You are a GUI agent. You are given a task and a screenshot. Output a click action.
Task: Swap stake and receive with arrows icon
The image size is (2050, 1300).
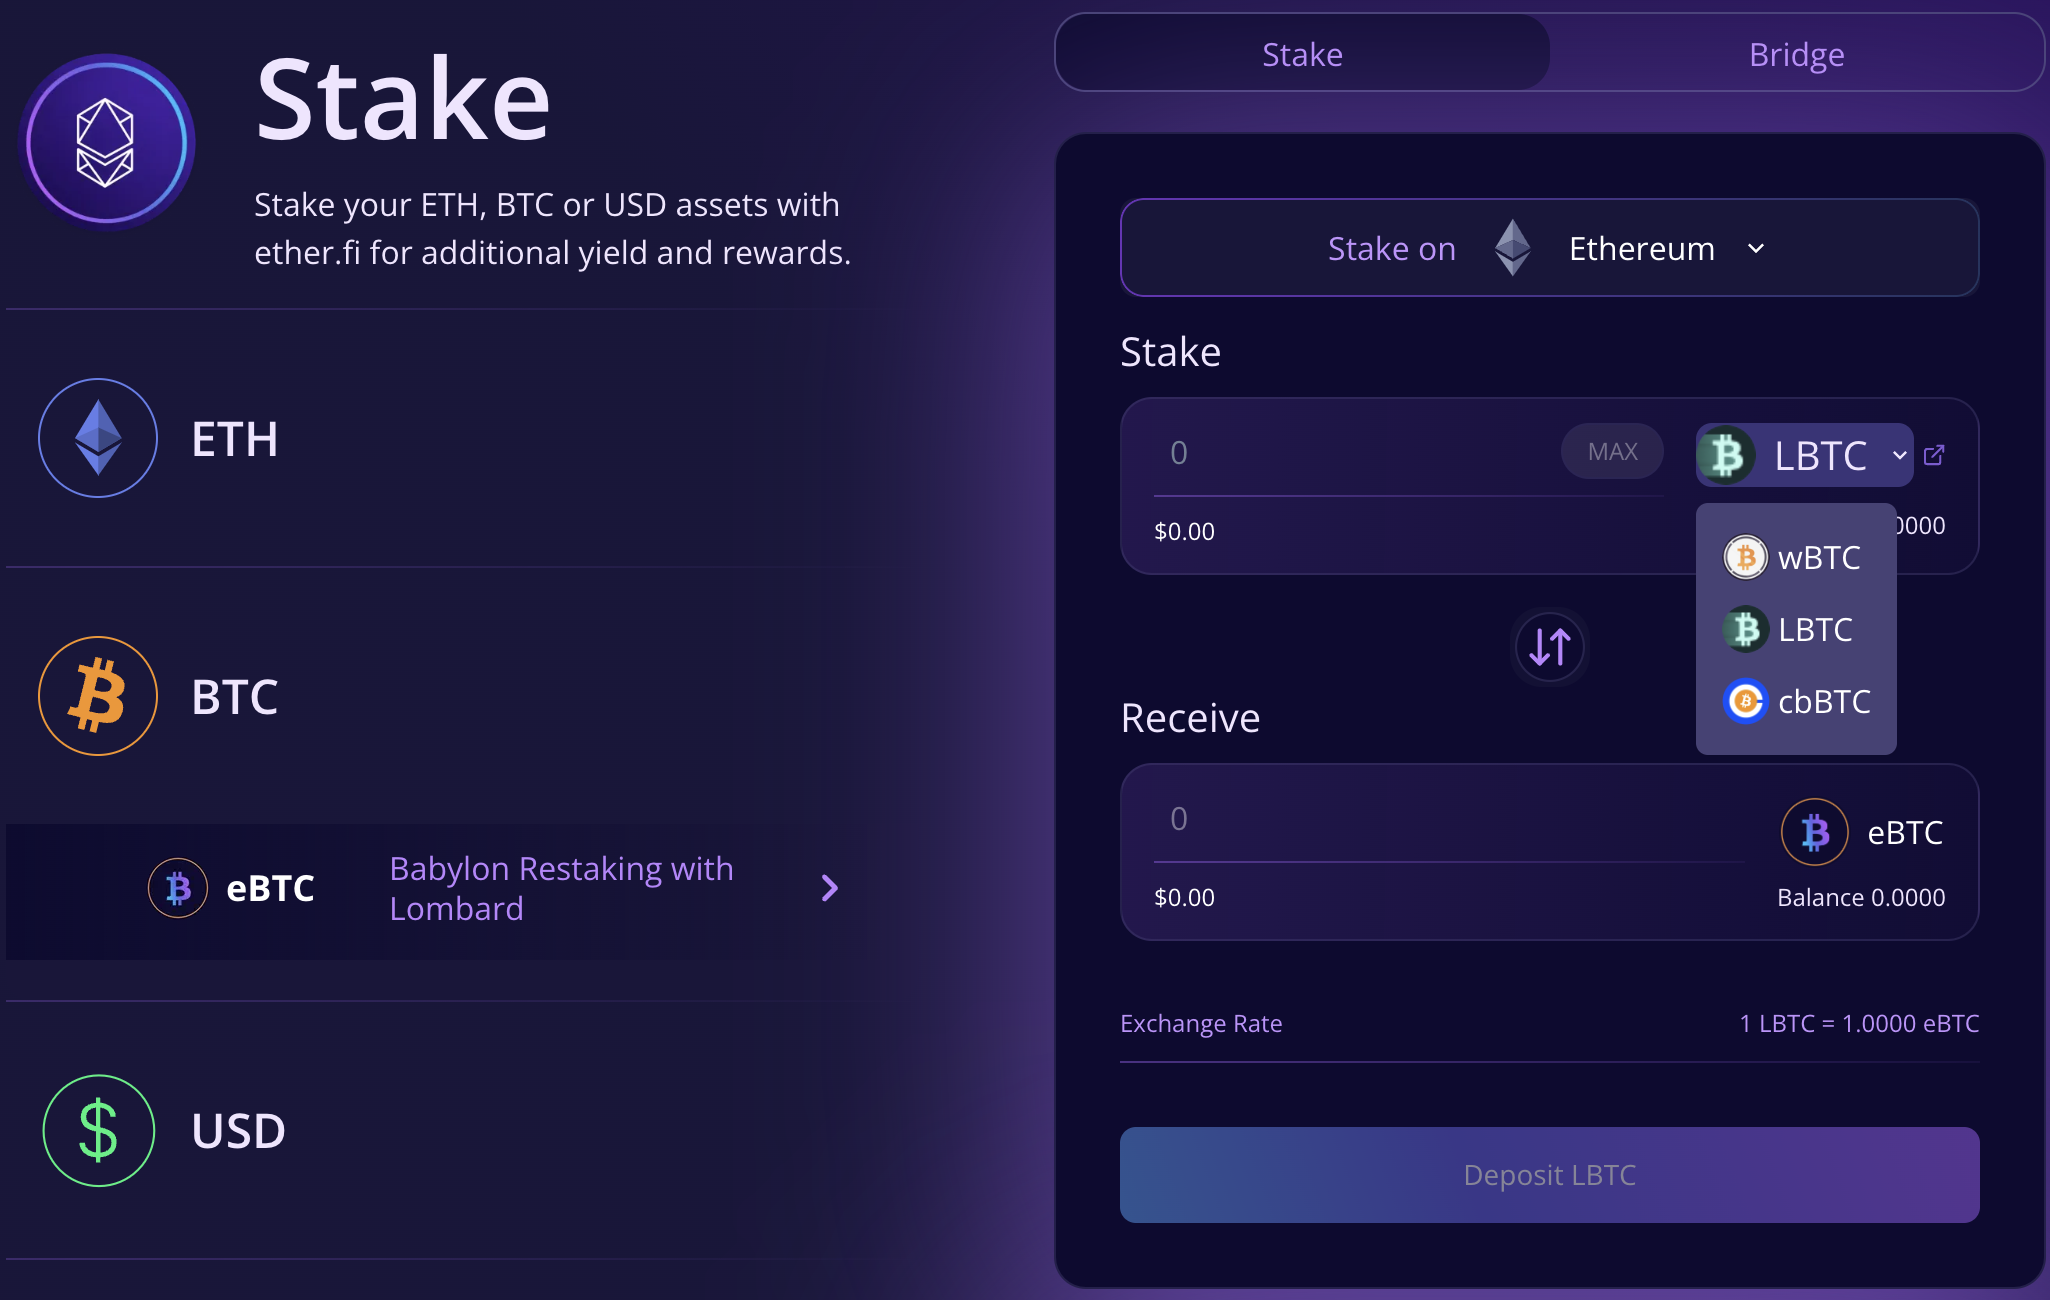(x=1549, y=646)
